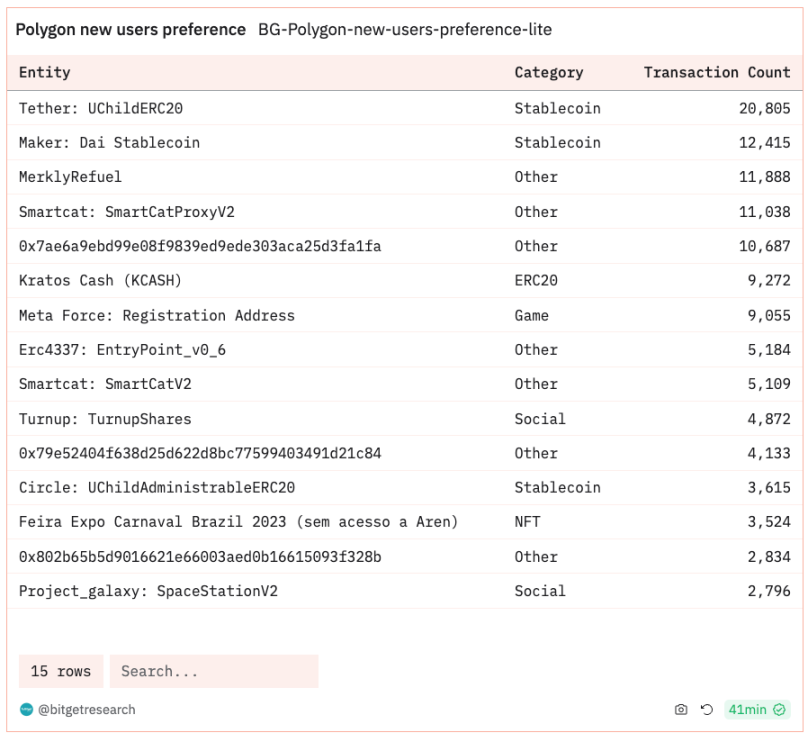
Task: Sort by the Entity column header
Action: click(x=45, y=73)
